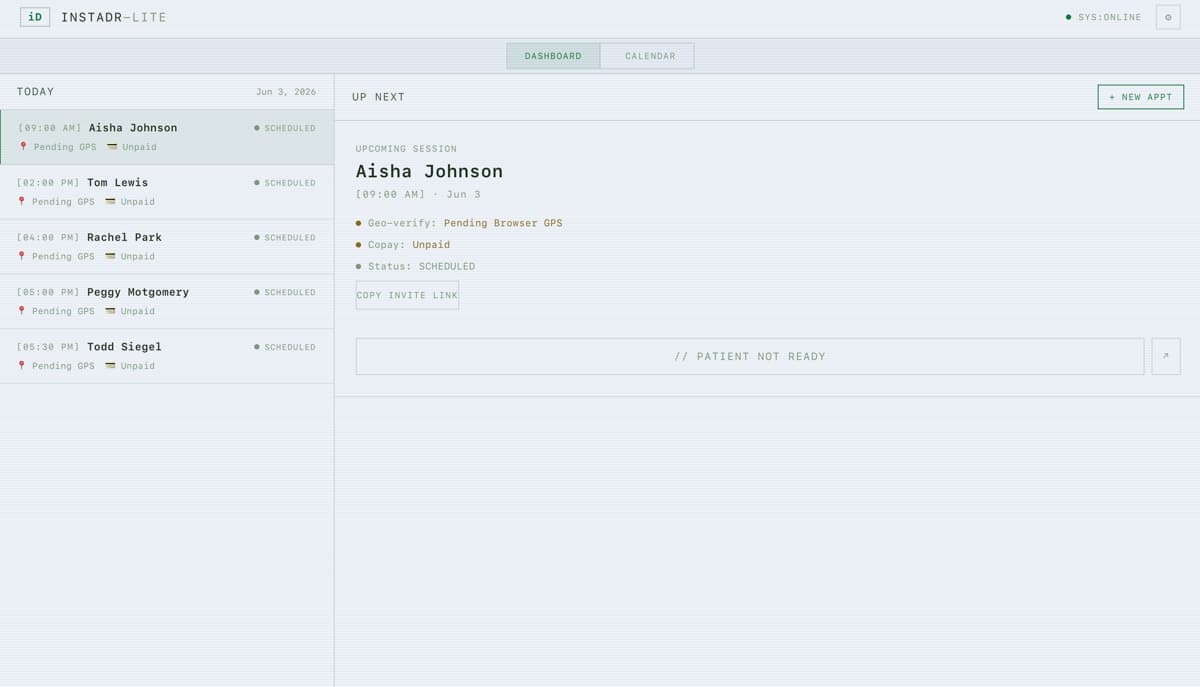Click the Patient Not Ready button
Screen dimensions: 1200x687
pos(750,356)
